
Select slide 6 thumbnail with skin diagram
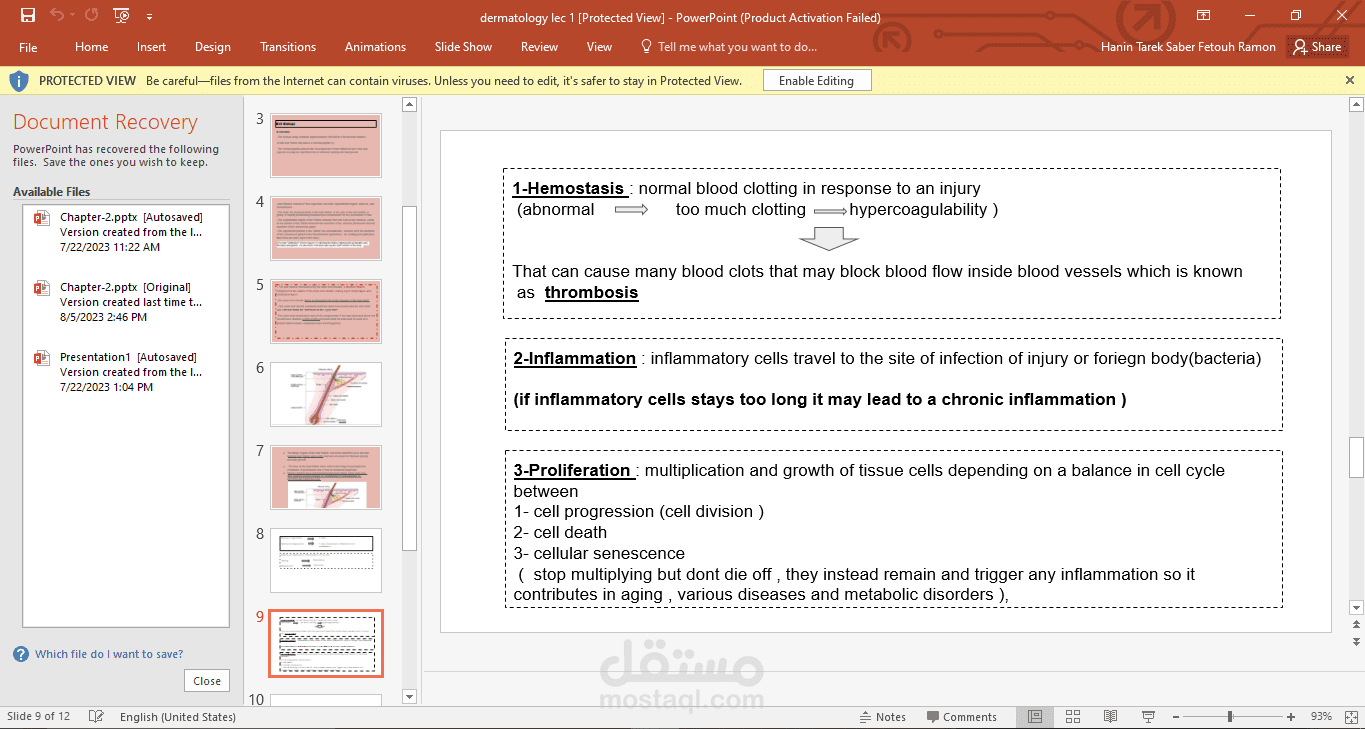(326, 394)
